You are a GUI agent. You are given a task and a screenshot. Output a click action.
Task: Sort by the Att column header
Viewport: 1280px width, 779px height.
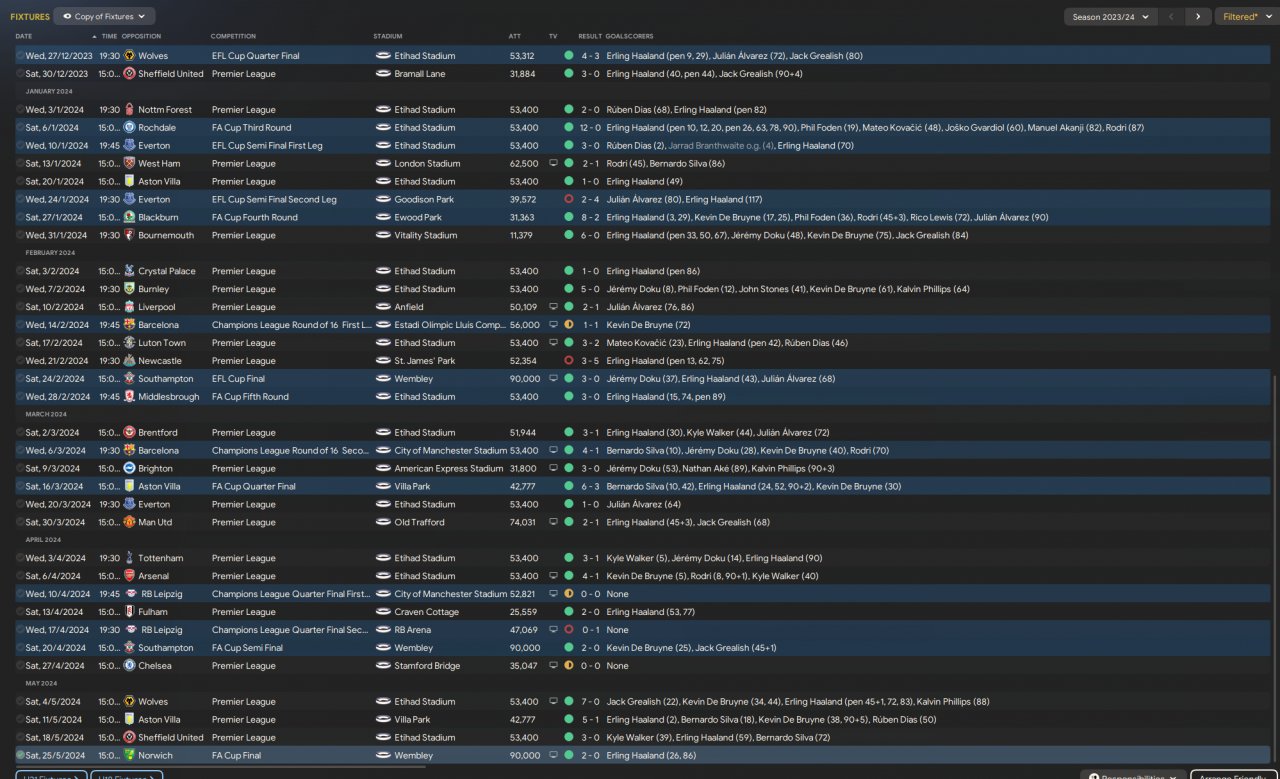(514, 37)
